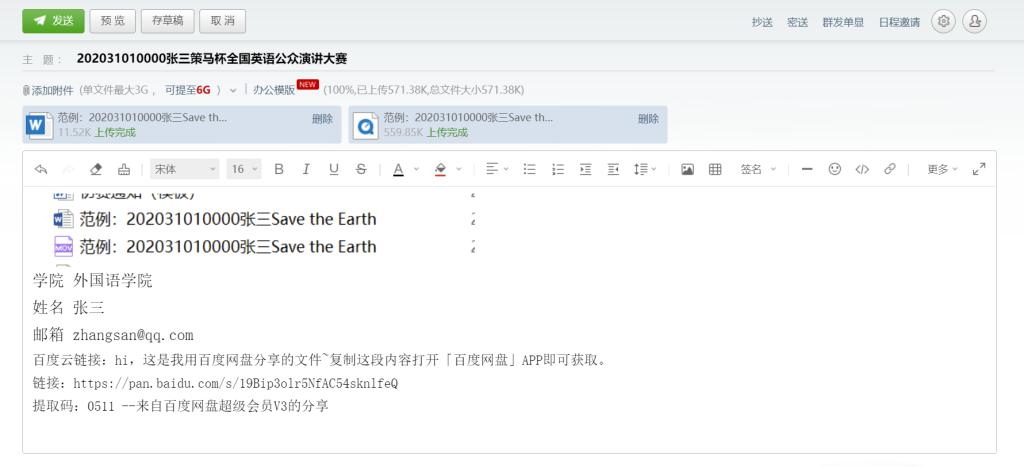Toggle bold formatting
Viewport: 1024px width, 467px height.
pyautogui.click(x=279, y=169)
